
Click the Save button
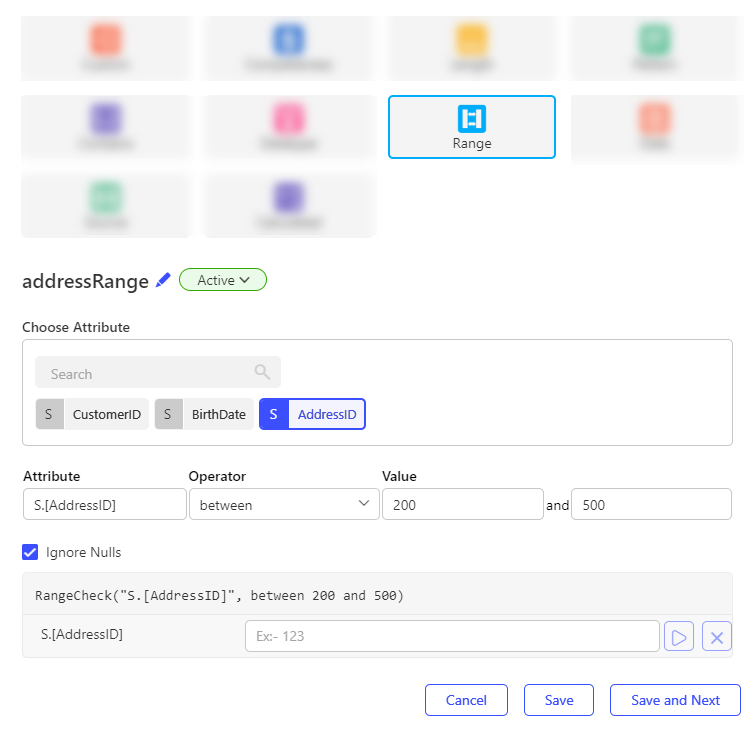tap(558, 700)
